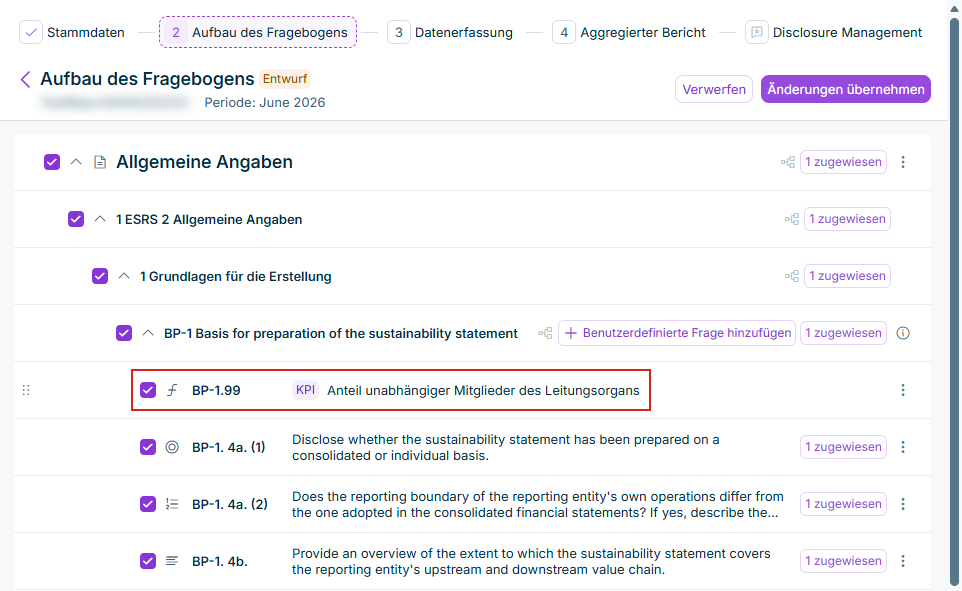Uncheck 1 ESRS 2 Allgemeine Angaben checkbox

click(x=76, y=219)
